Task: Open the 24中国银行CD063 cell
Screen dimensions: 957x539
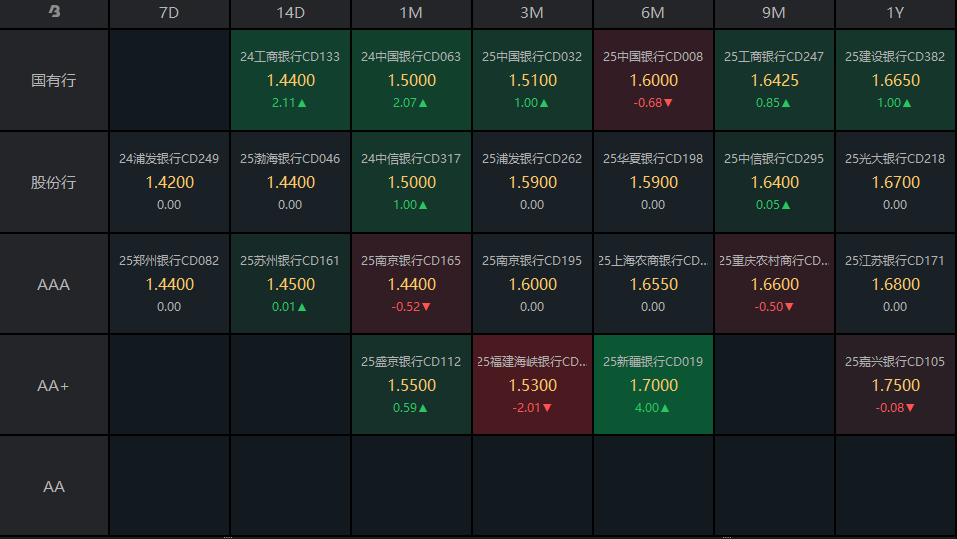Action: point(411,80)
